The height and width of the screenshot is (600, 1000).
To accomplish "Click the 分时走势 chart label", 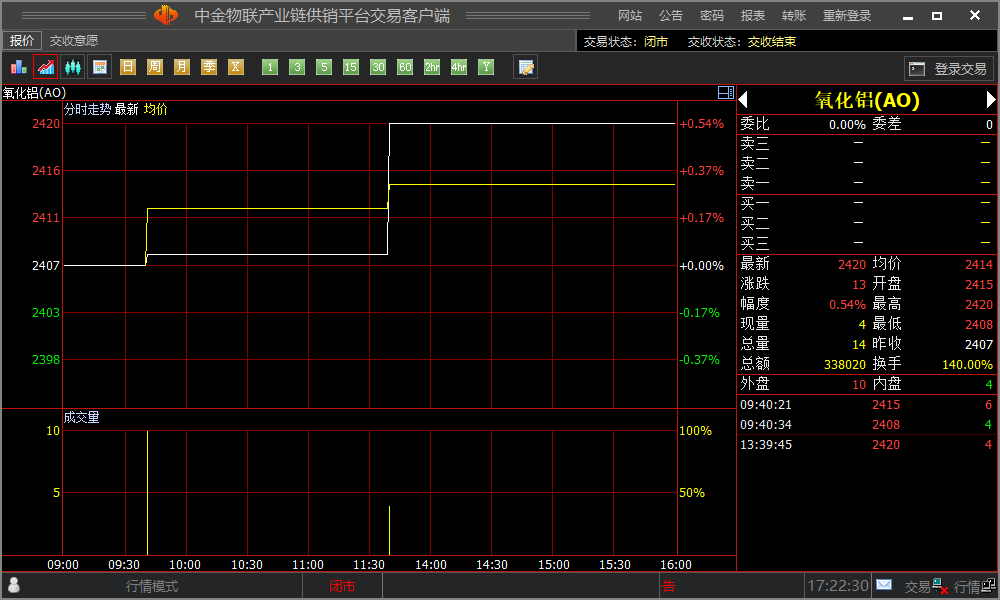I will 87,109.
